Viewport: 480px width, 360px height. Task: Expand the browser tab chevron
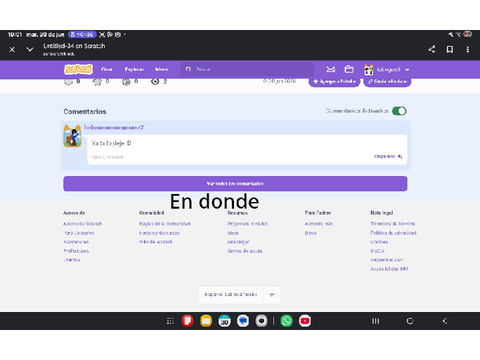point(30,49)
